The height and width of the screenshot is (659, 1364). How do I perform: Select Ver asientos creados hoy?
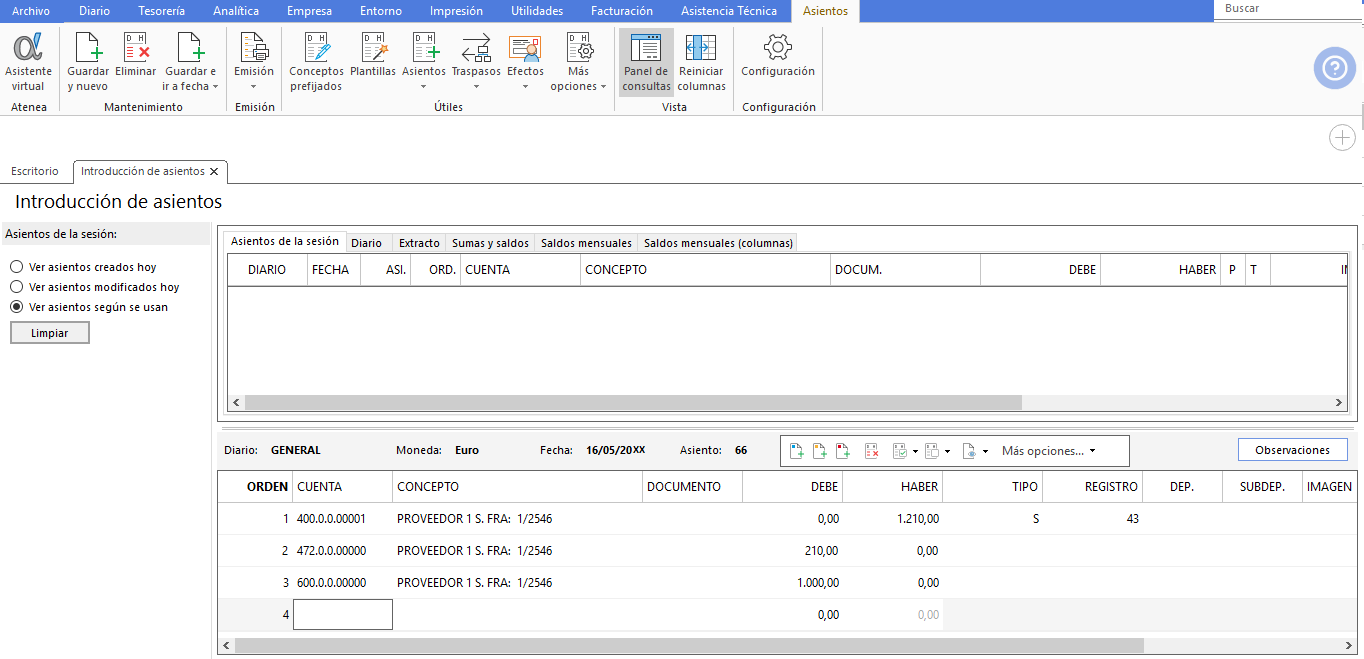click(16, 267)
